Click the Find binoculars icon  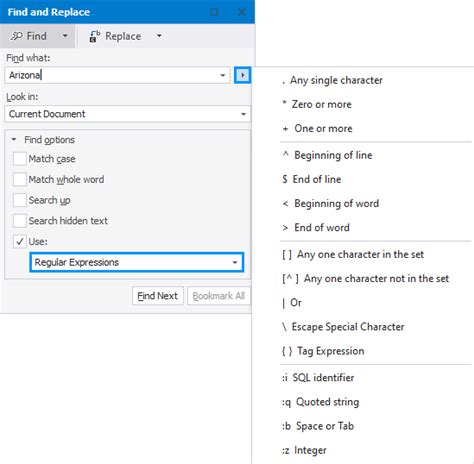click(16, 36)
